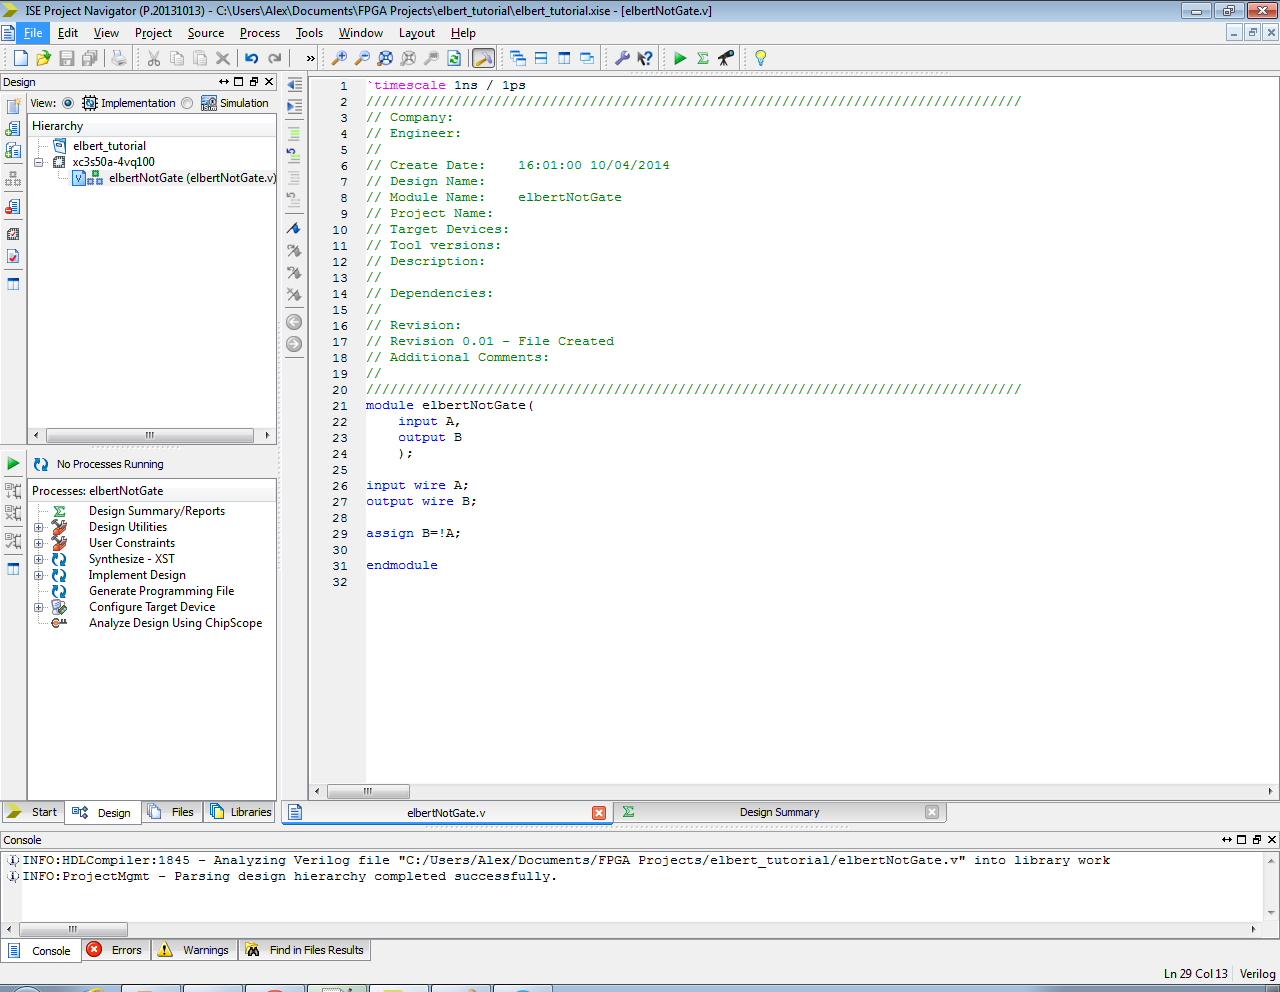
Task: Click the green Run Process arrow beside Processes
Action: tap(13, 463)
